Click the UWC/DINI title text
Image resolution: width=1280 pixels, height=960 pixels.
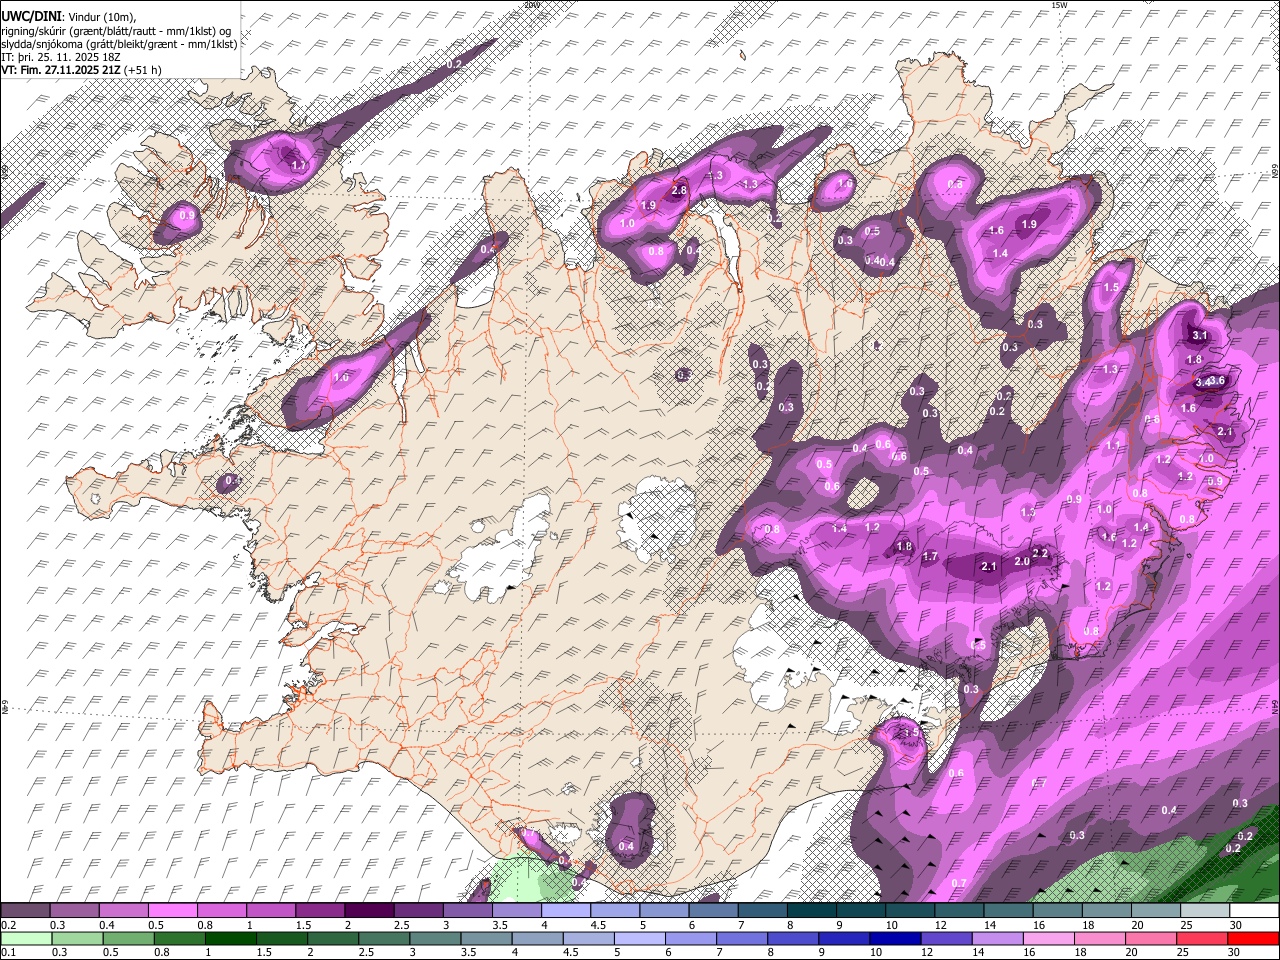click(32, 17)
